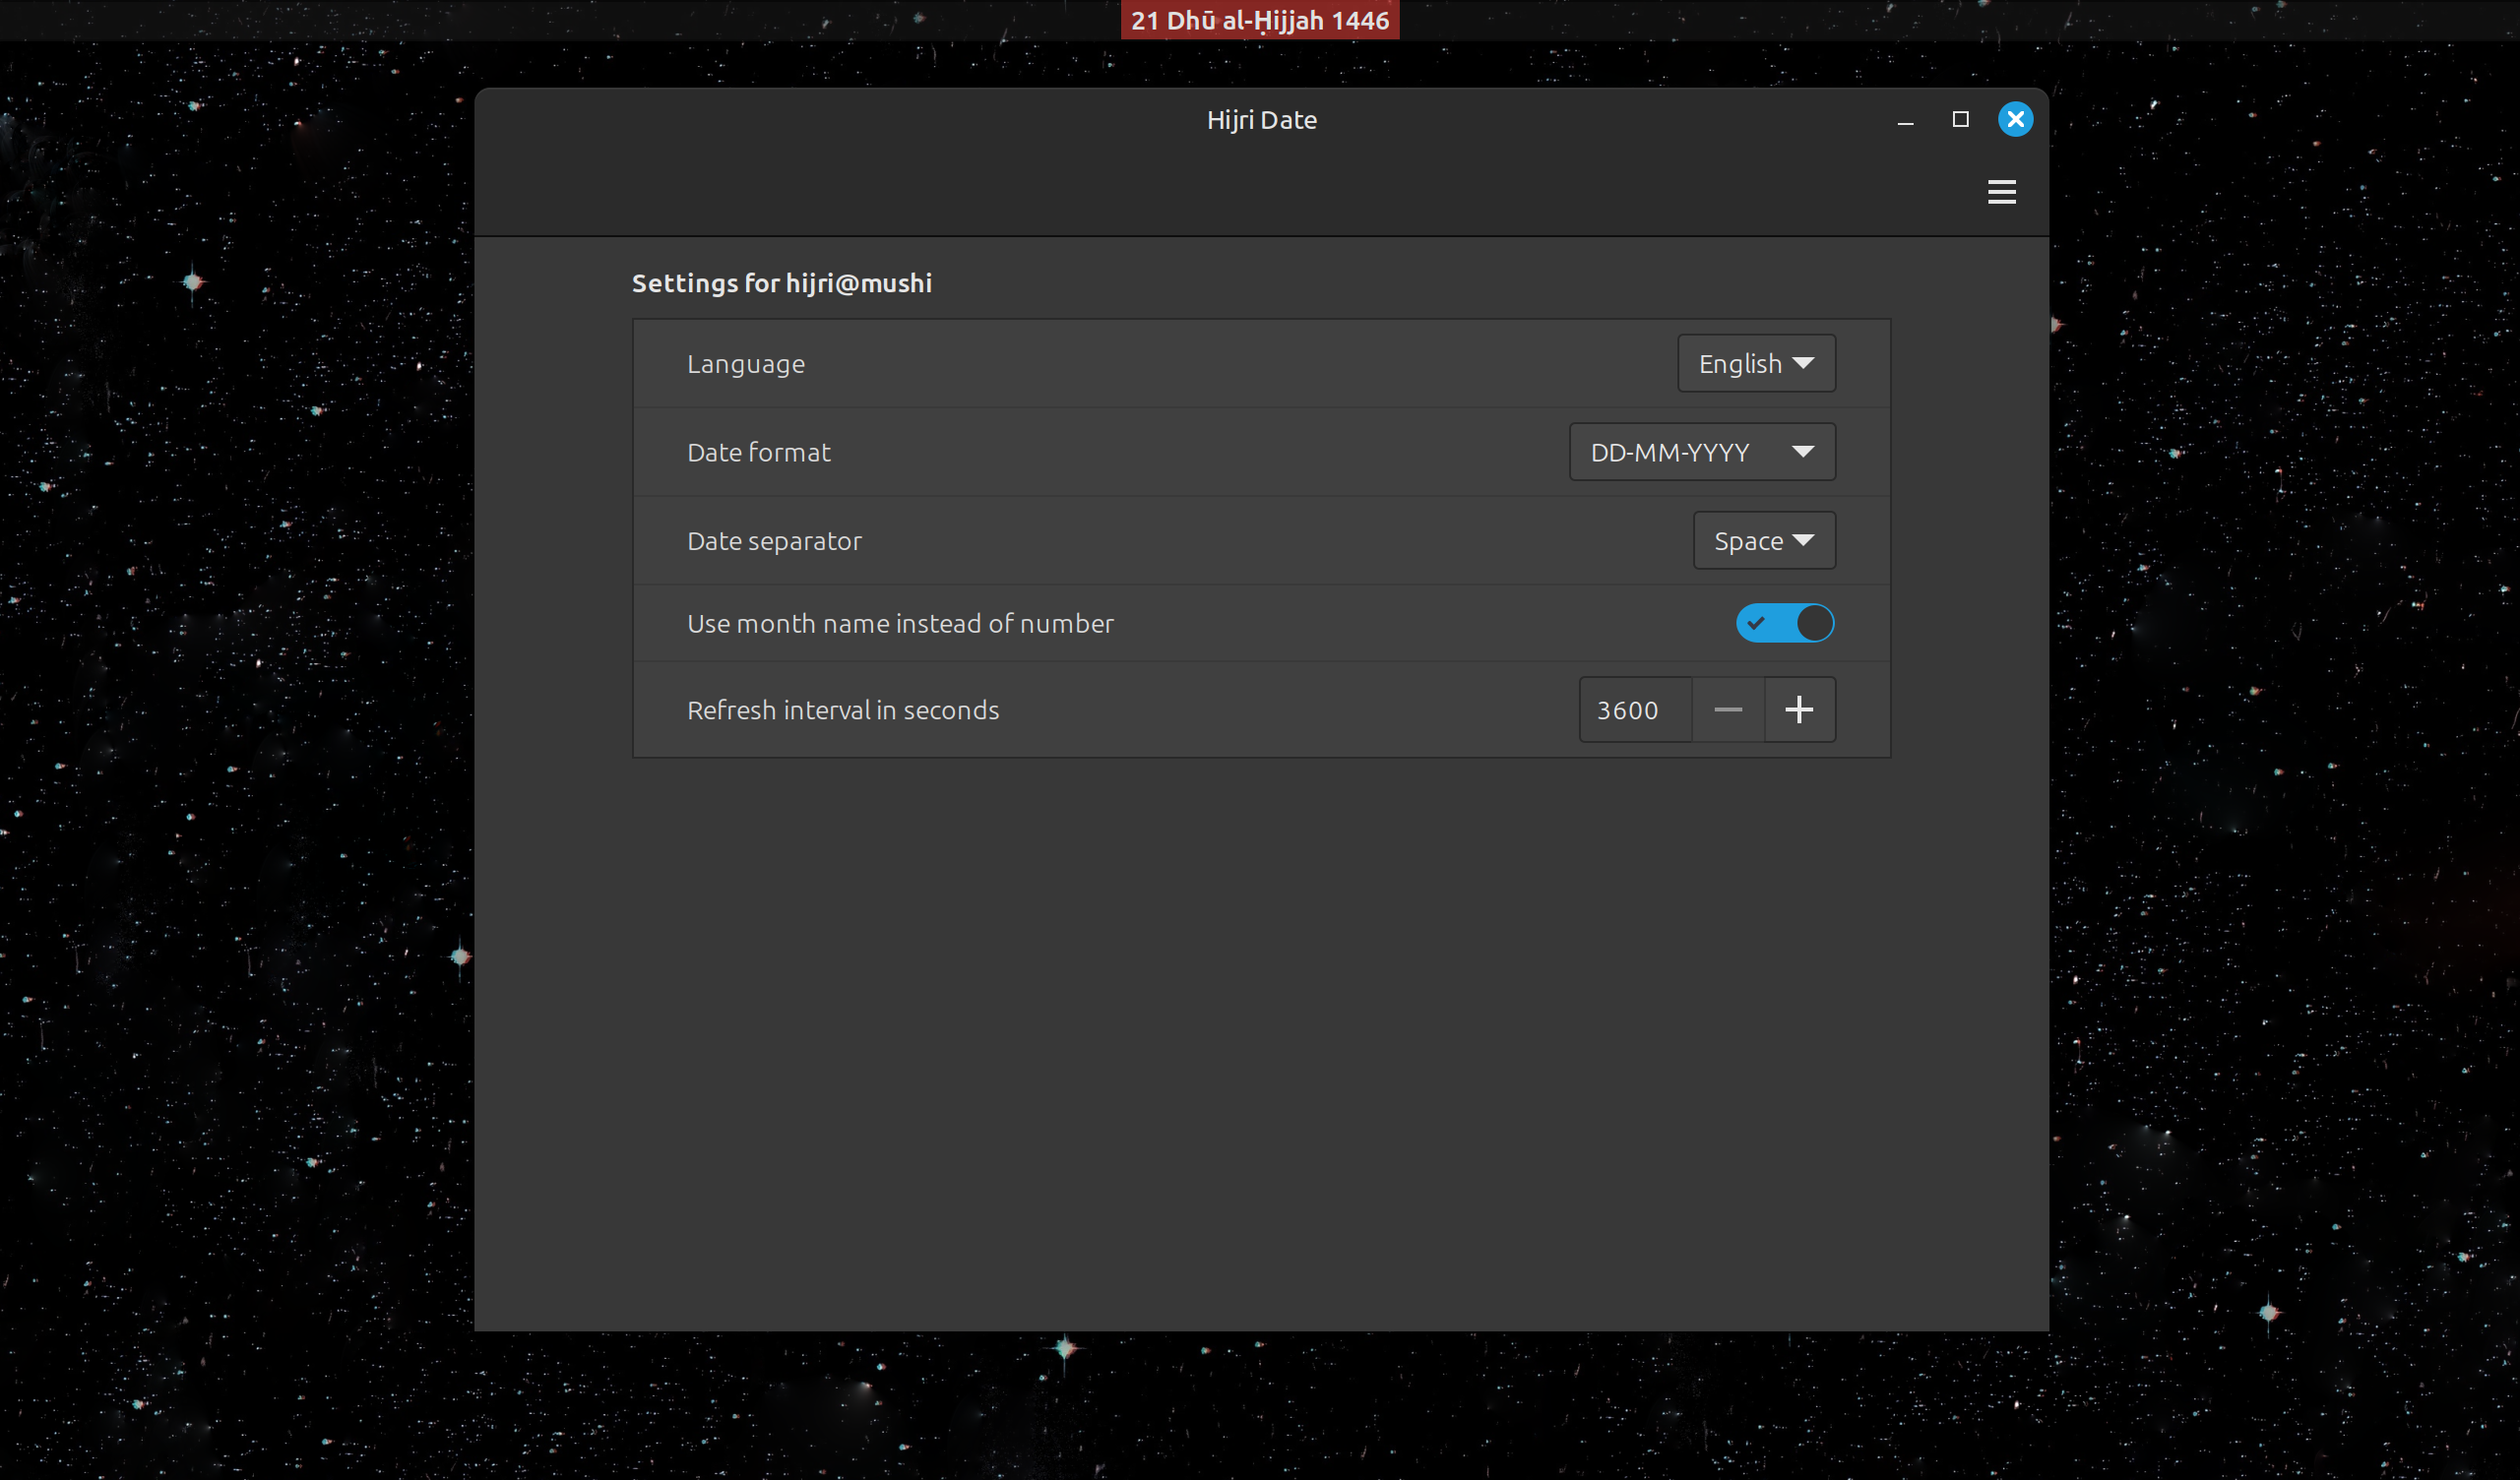
Task: Open the hamburger menu in the header
Action: (2001, 191)
